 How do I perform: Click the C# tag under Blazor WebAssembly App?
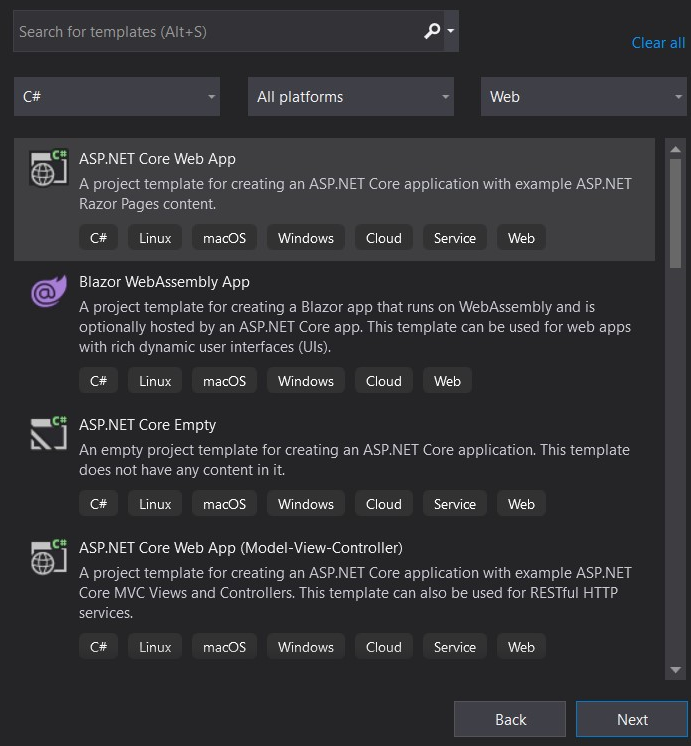[99, 381]
